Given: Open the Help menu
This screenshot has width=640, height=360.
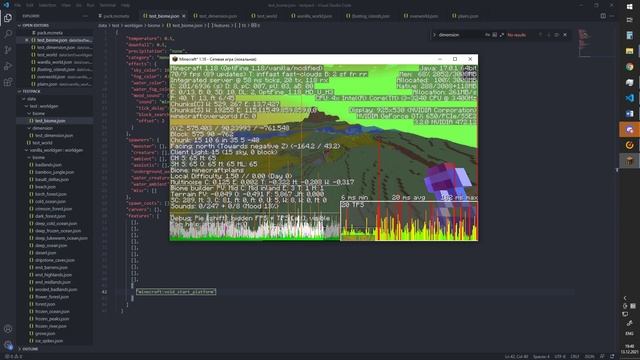Looking at the screenshot, I should pos(125,5).
